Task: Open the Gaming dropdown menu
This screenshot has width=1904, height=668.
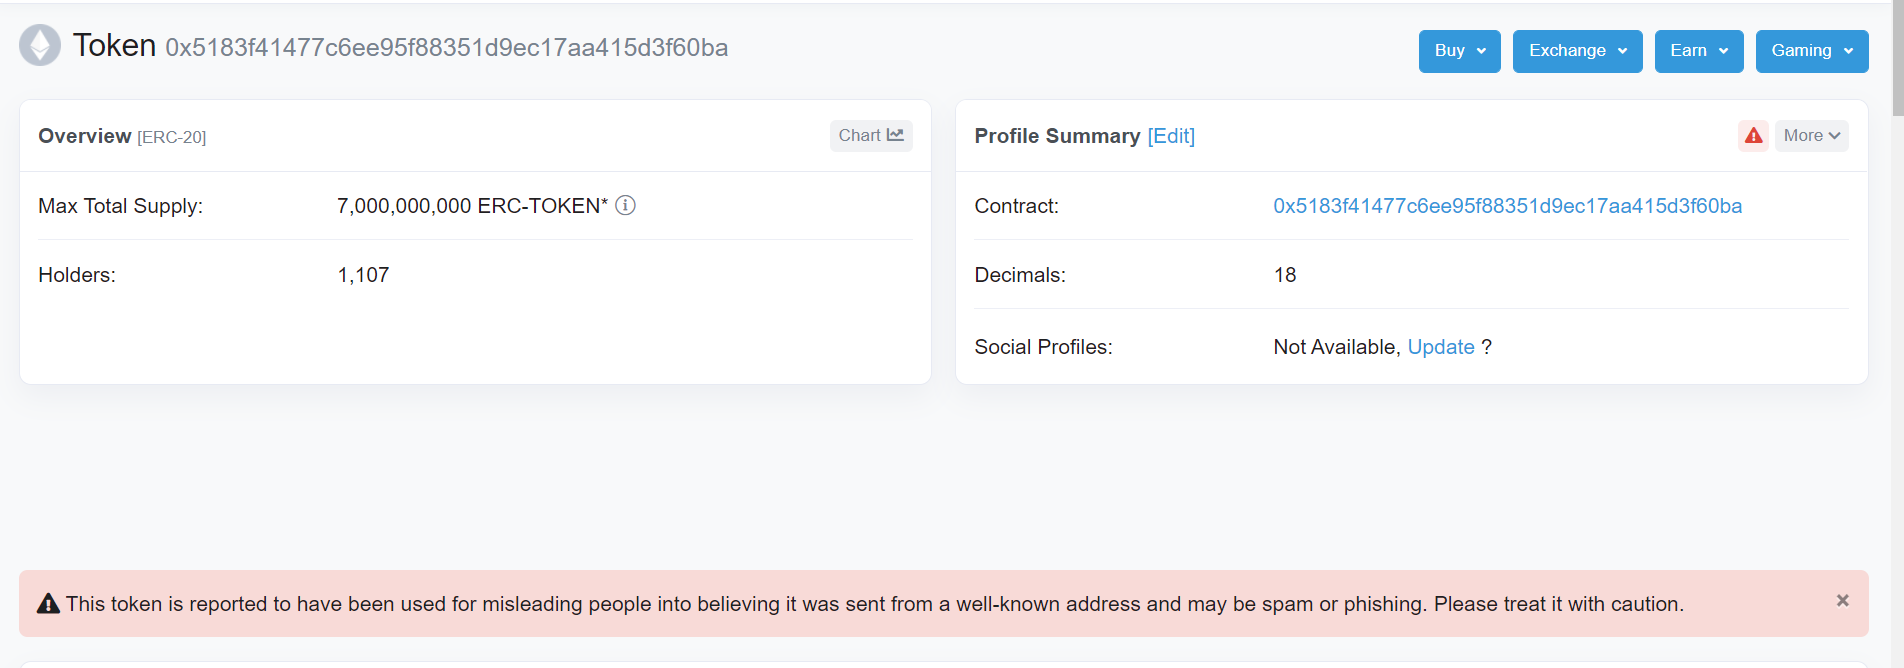Action: click(x=1811, y=51)
